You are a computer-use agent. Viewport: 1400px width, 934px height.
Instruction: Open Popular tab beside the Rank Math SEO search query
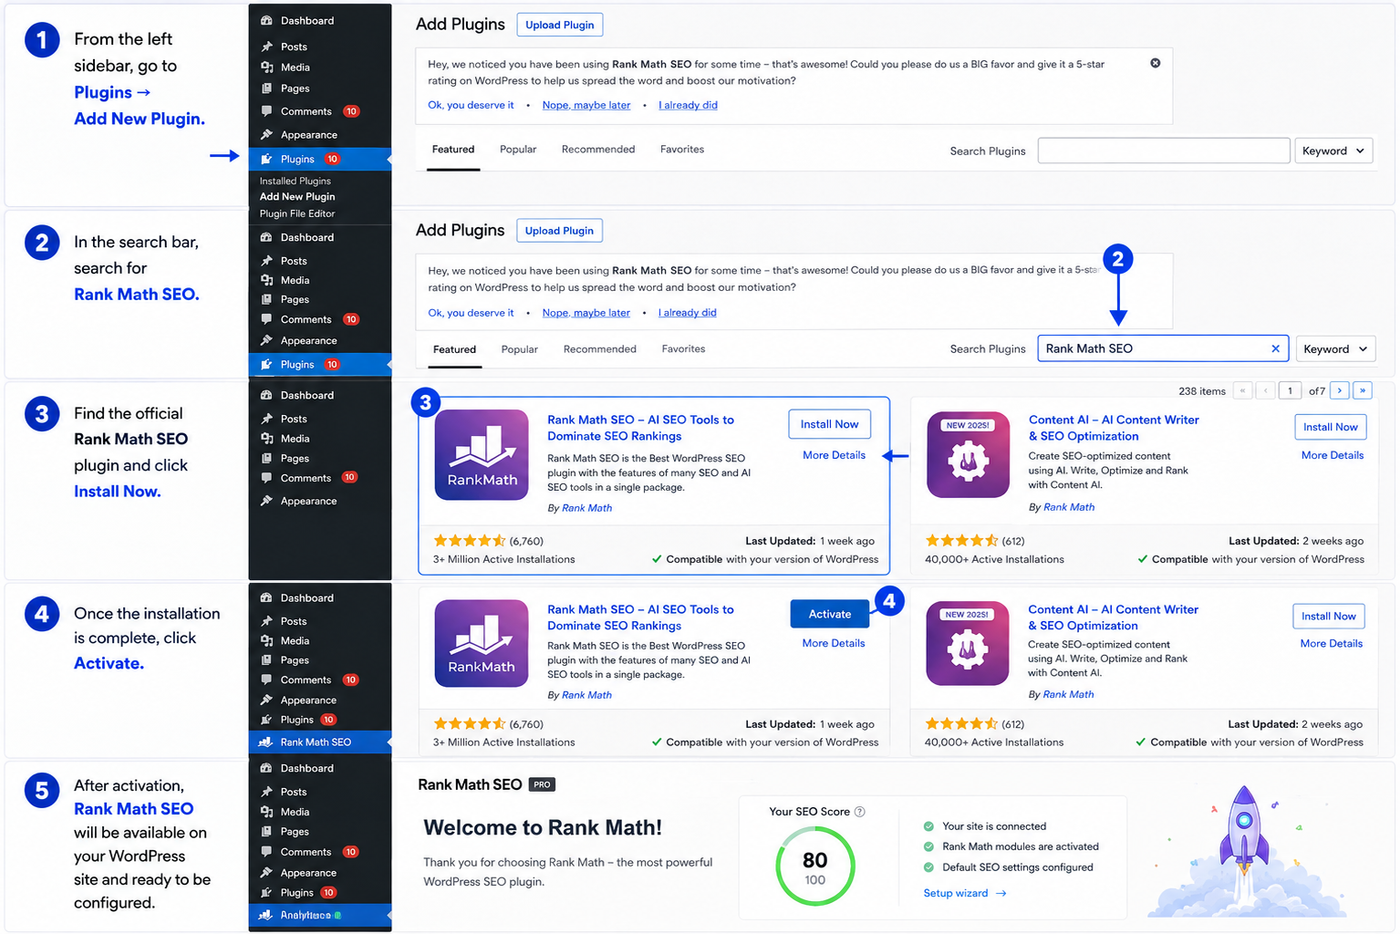pyautogui.click(x=519, y=350)
